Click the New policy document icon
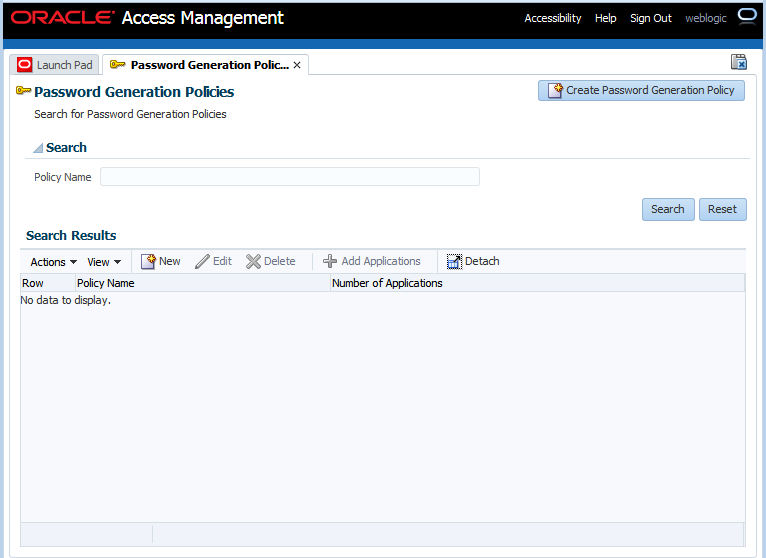The width and height of the screenshot is (766, 558). pyautogui.click(x=148, y=261)
